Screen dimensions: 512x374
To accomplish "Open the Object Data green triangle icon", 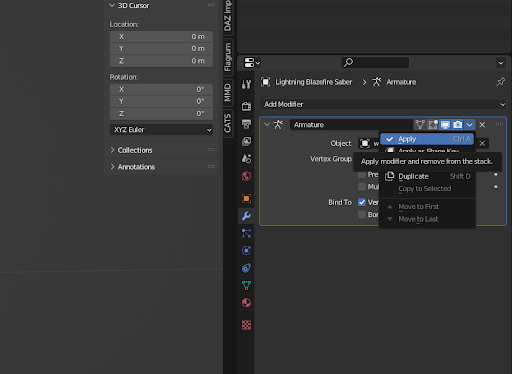I will [246, 285].
